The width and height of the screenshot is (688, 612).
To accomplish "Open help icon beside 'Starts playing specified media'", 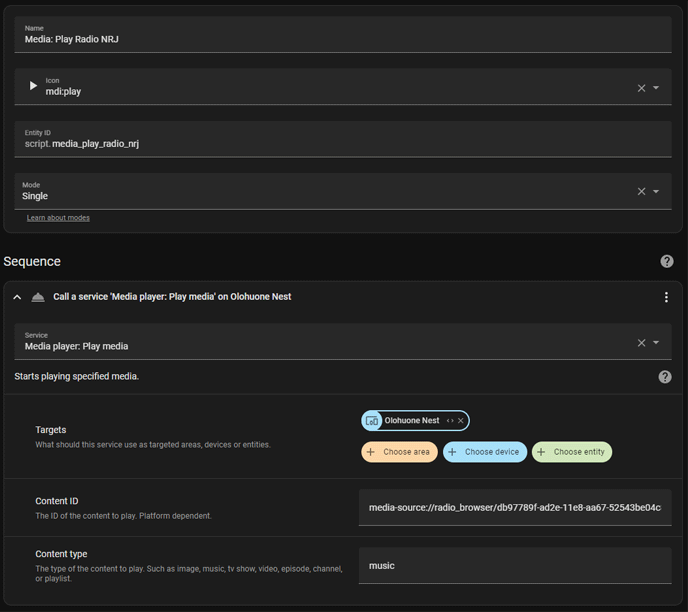I will point(665,377).
